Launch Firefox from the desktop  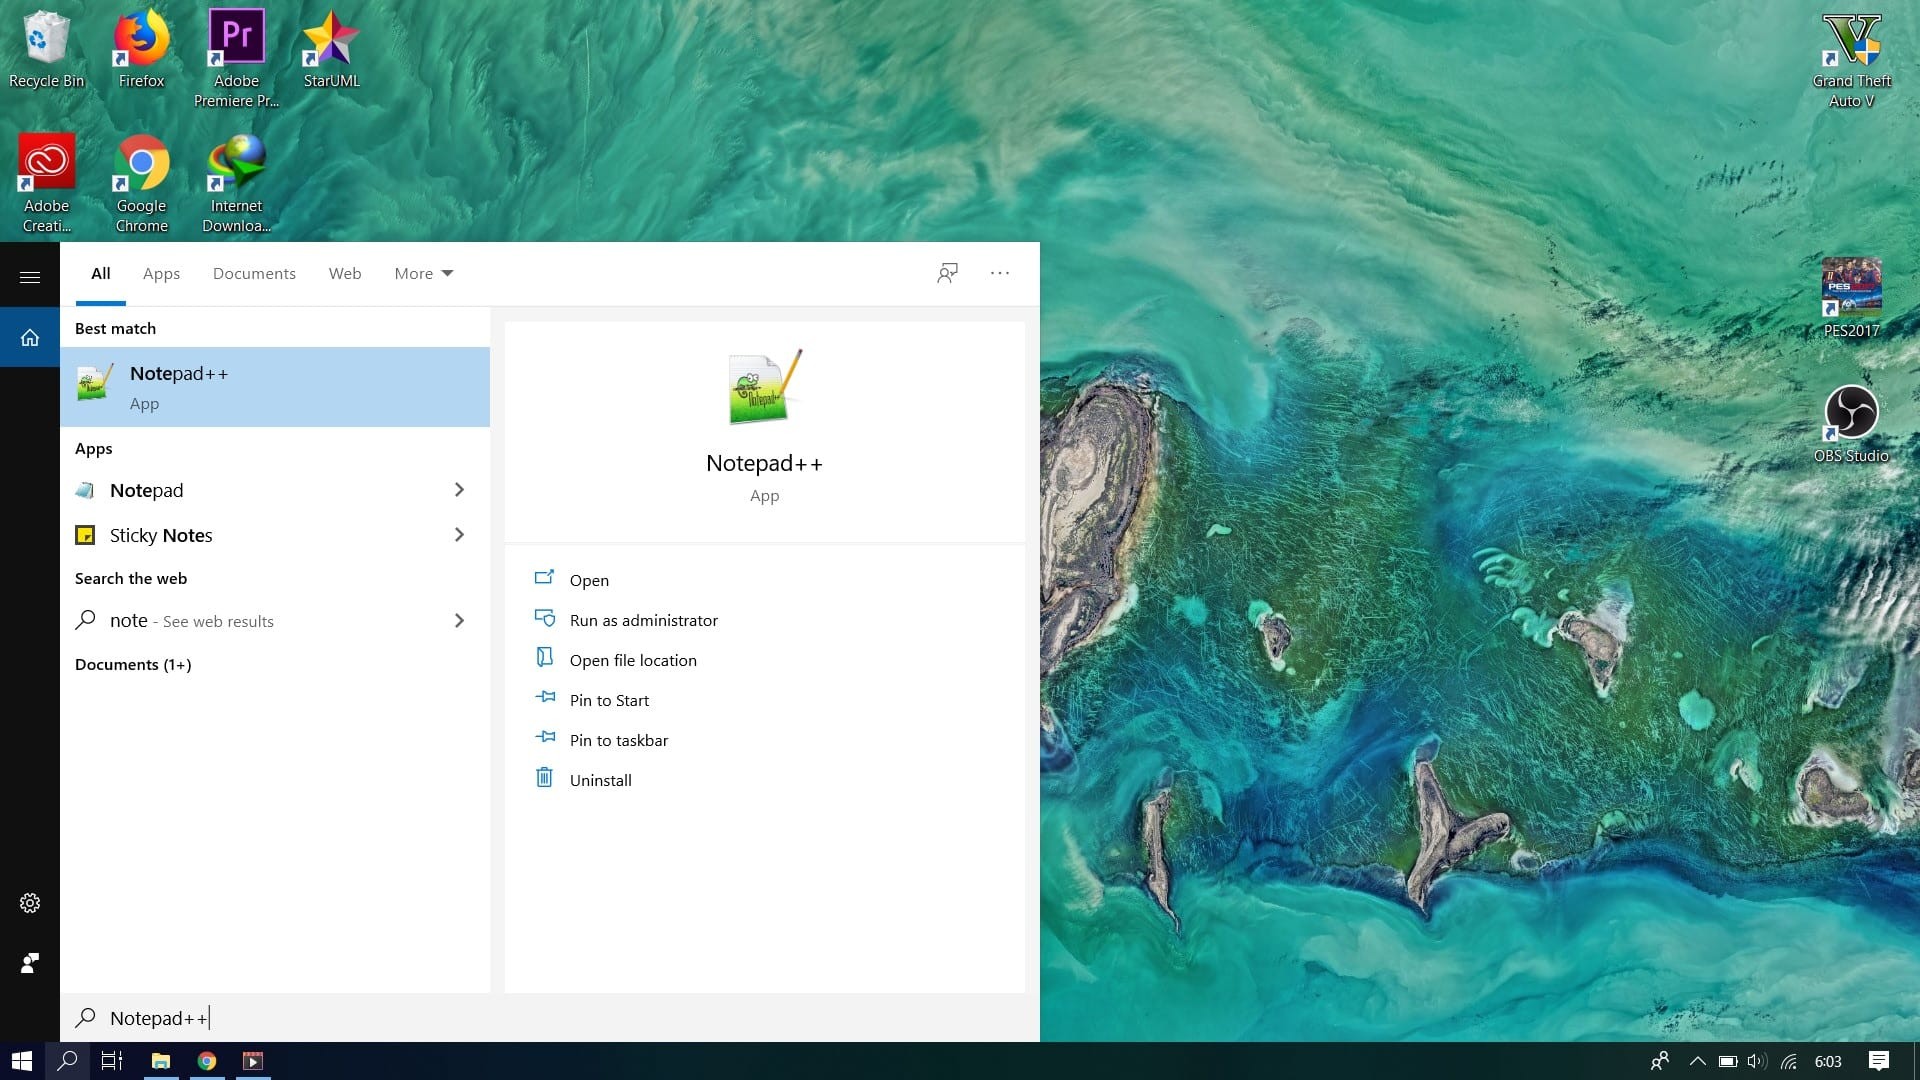coord(141,48)
